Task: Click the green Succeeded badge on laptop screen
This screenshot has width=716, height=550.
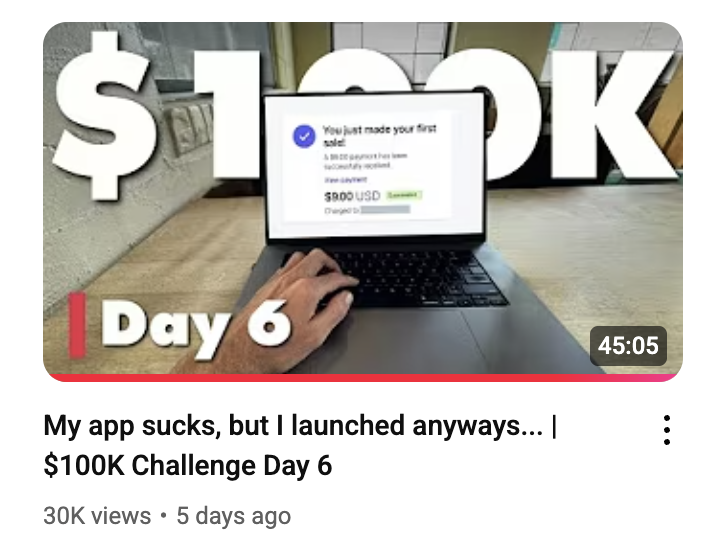Action: (x=403, y=195)
